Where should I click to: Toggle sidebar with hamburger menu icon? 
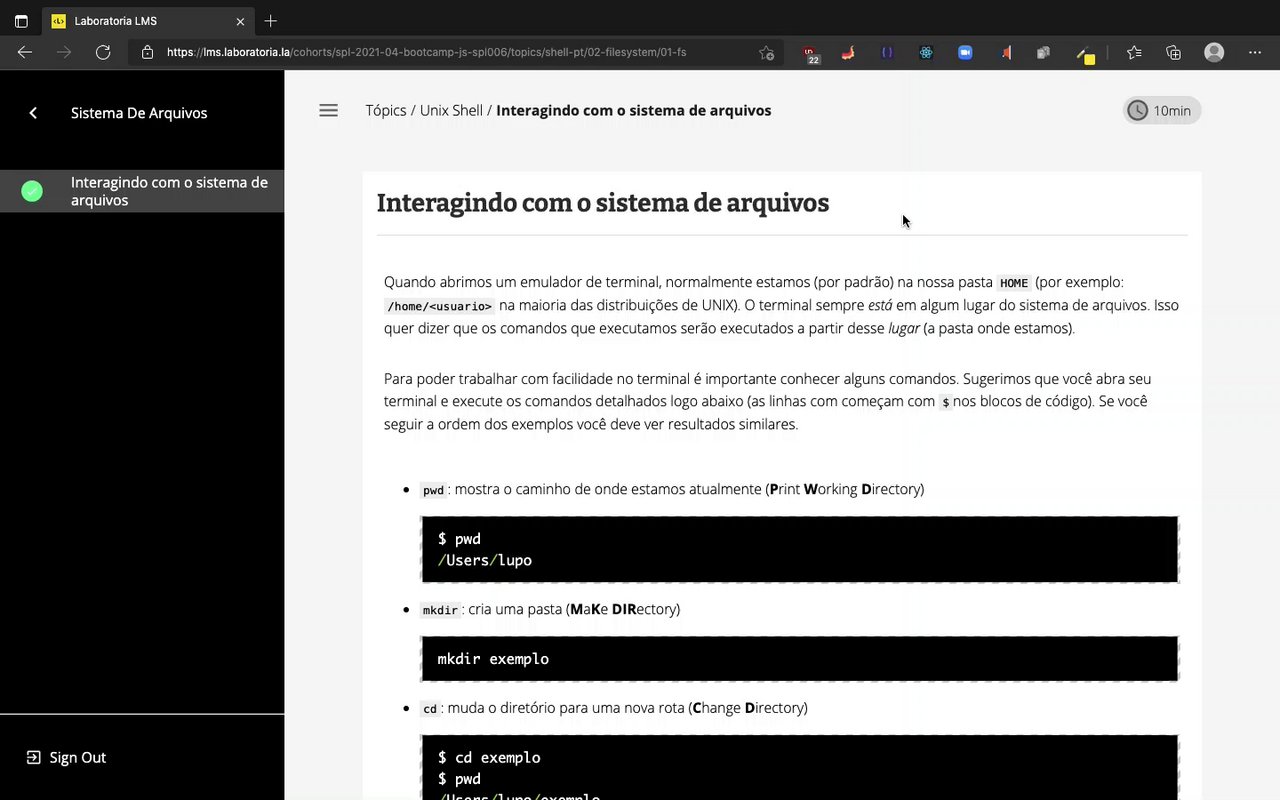[328, 110]
